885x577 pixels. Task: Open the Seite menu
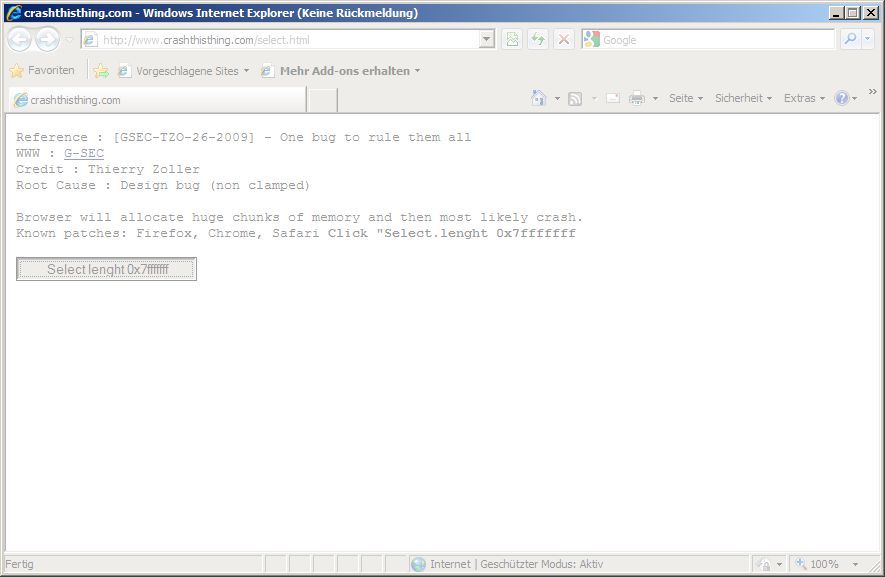pos(686,98)
